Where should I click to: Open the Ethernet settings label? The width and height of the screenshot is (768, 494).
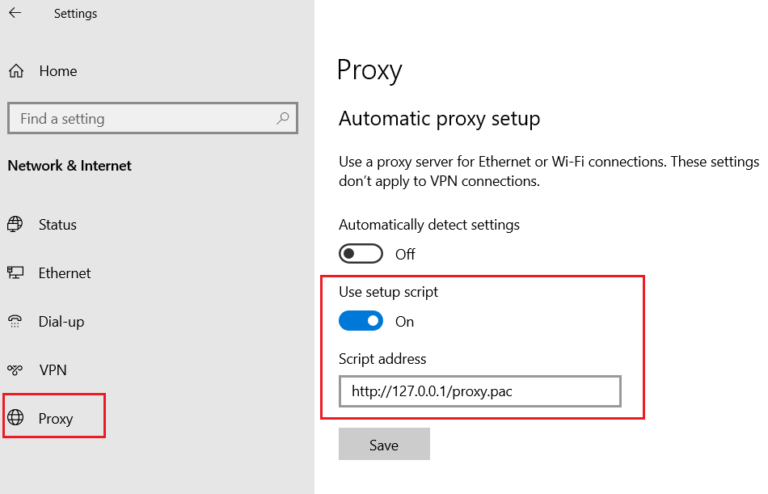click(65, 273)
